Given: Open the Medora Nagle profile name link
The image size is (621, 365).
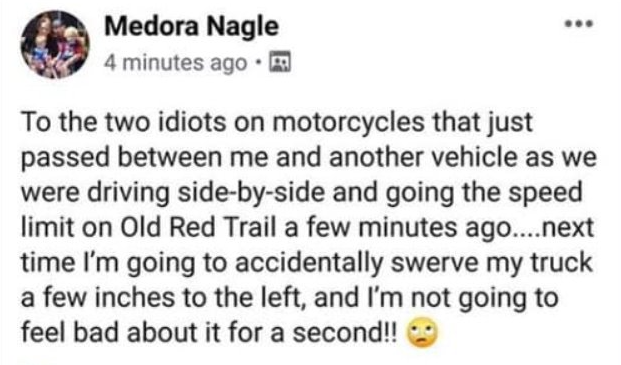Looking at the screenshot, I should click(x=192, y=27).
